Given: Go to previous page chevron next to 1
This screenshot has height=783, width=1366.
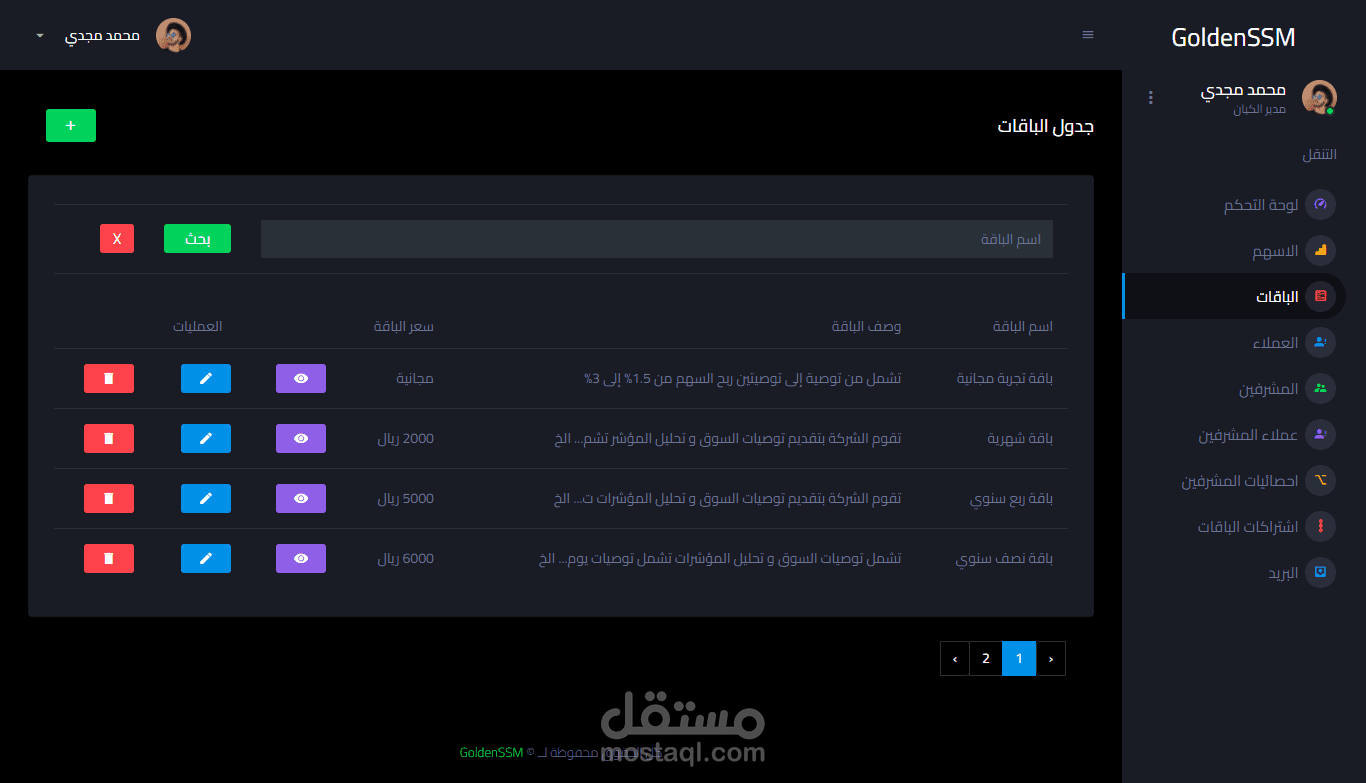Looking at the screenshot, I should [x=1051, y=658].
